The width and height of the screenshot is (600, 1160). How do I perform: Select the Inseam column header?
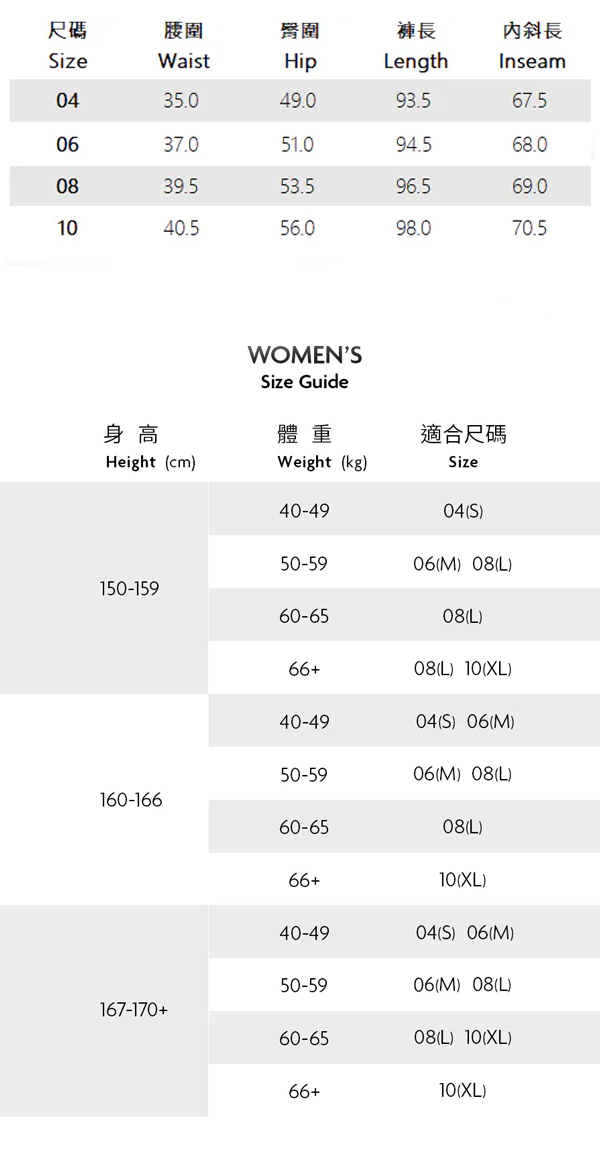click(531, 47)
